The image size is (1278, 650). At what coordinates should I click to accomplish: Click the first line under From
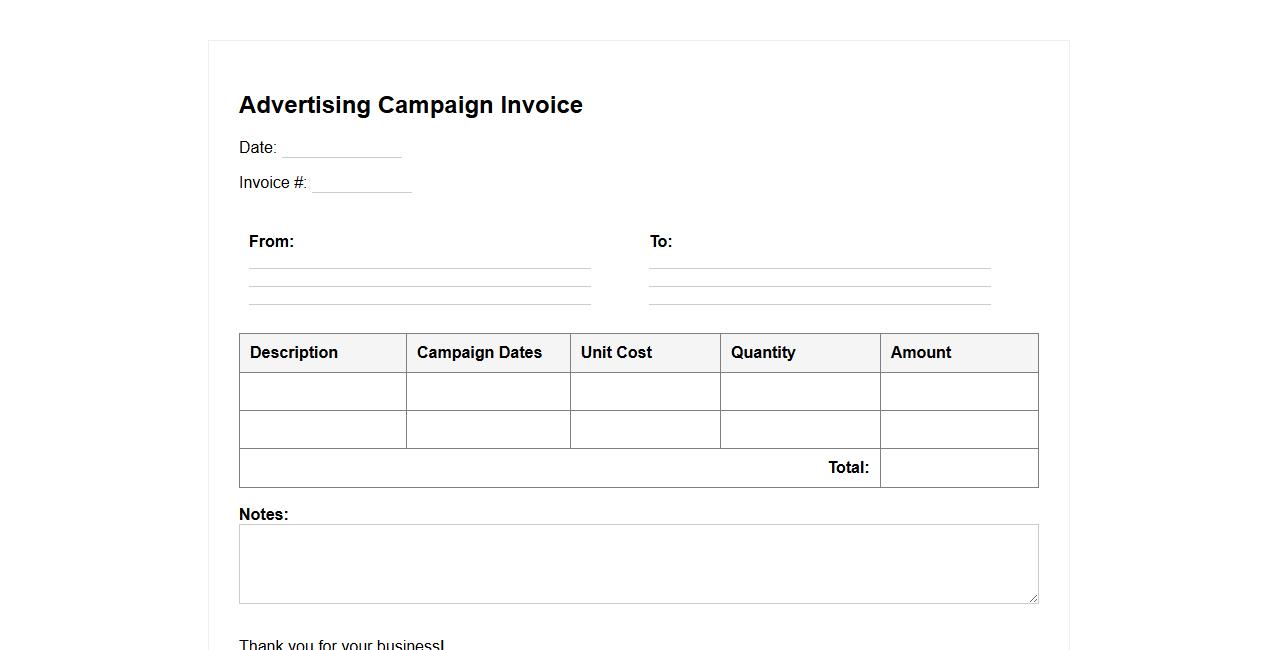click(x=420, y=260)
